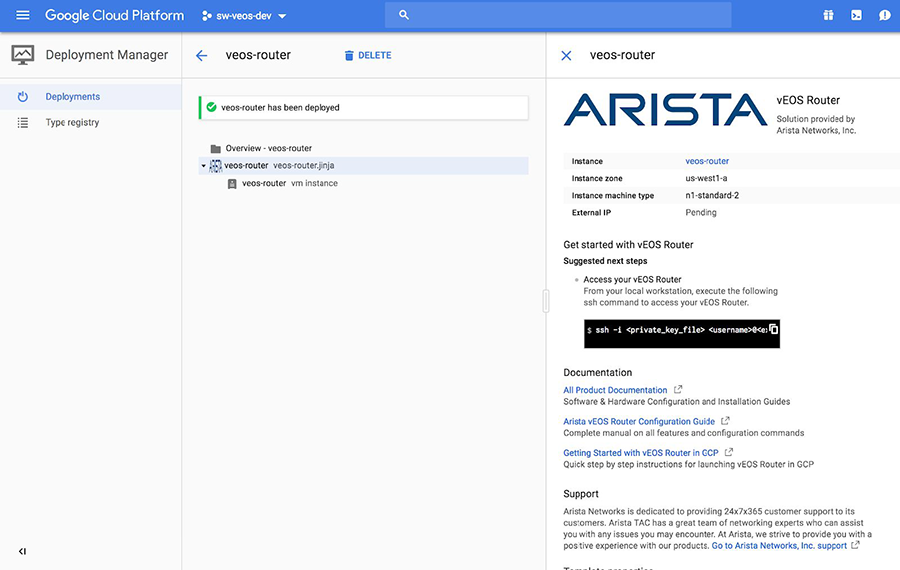Open Getting Started with vEOS Router in GCP

coord(641,453)
